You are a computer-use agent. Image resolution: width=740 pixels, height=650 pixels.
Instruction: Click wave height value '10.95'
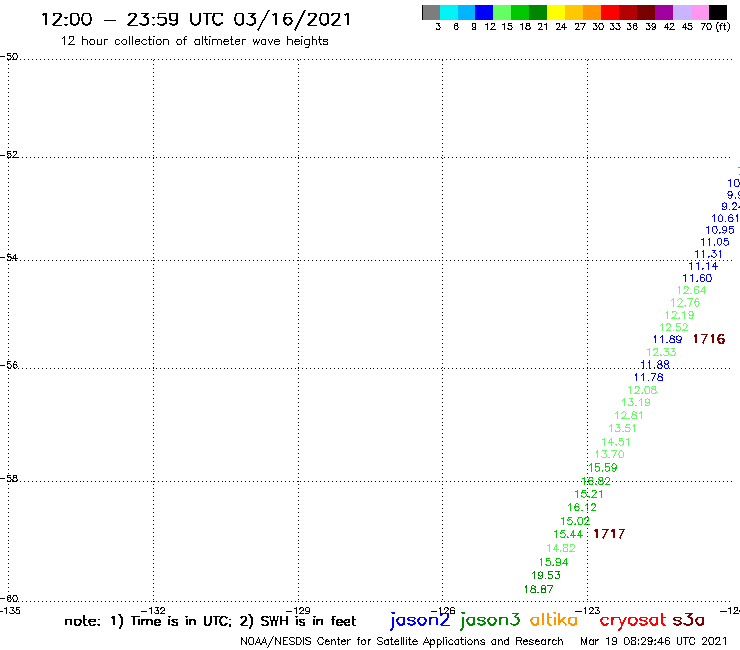[720, 230]
